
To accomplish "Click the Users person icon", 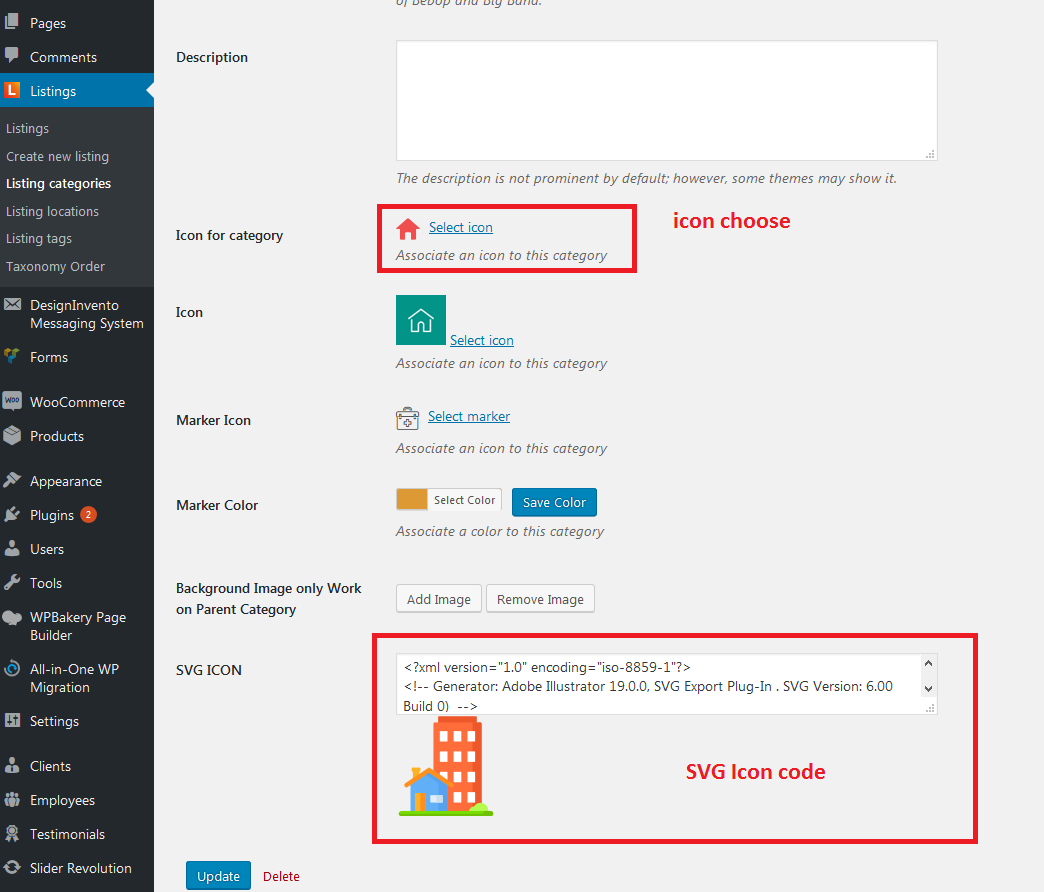I will click(12, 548).
